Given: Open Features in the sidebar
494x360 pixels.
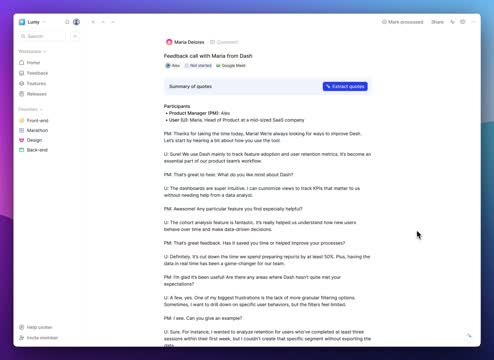Looking at the screenshot, I should pos(36,83).
